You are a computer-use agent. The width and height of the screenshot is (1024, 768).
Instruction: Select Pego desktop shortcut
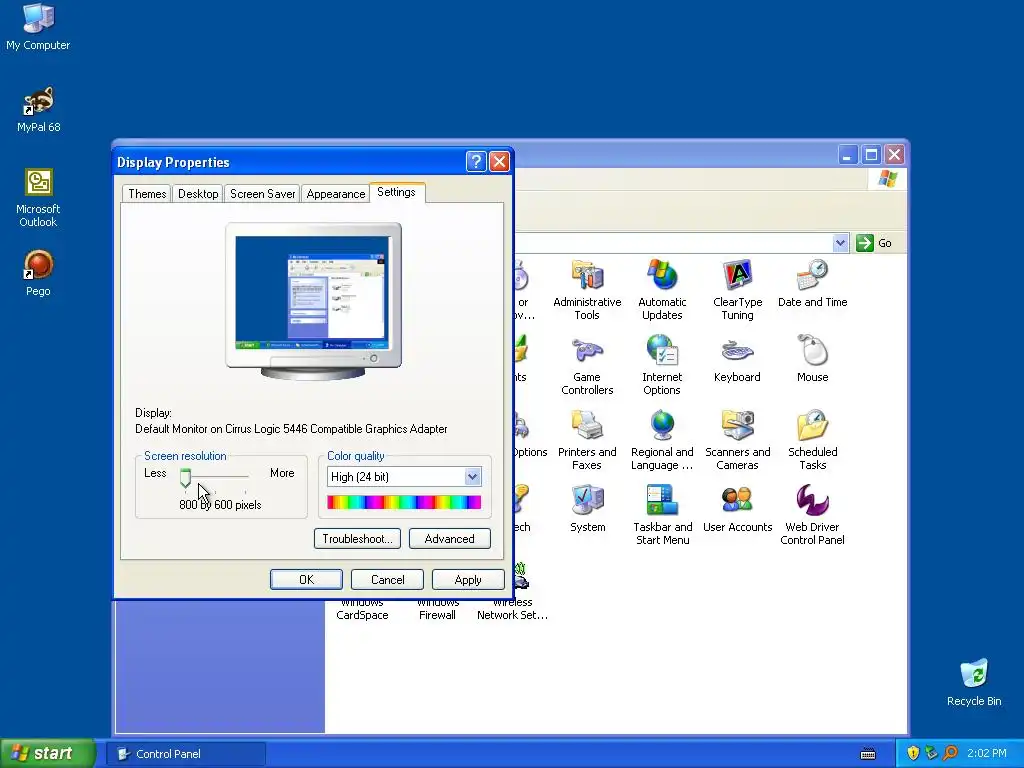[38, 273]
